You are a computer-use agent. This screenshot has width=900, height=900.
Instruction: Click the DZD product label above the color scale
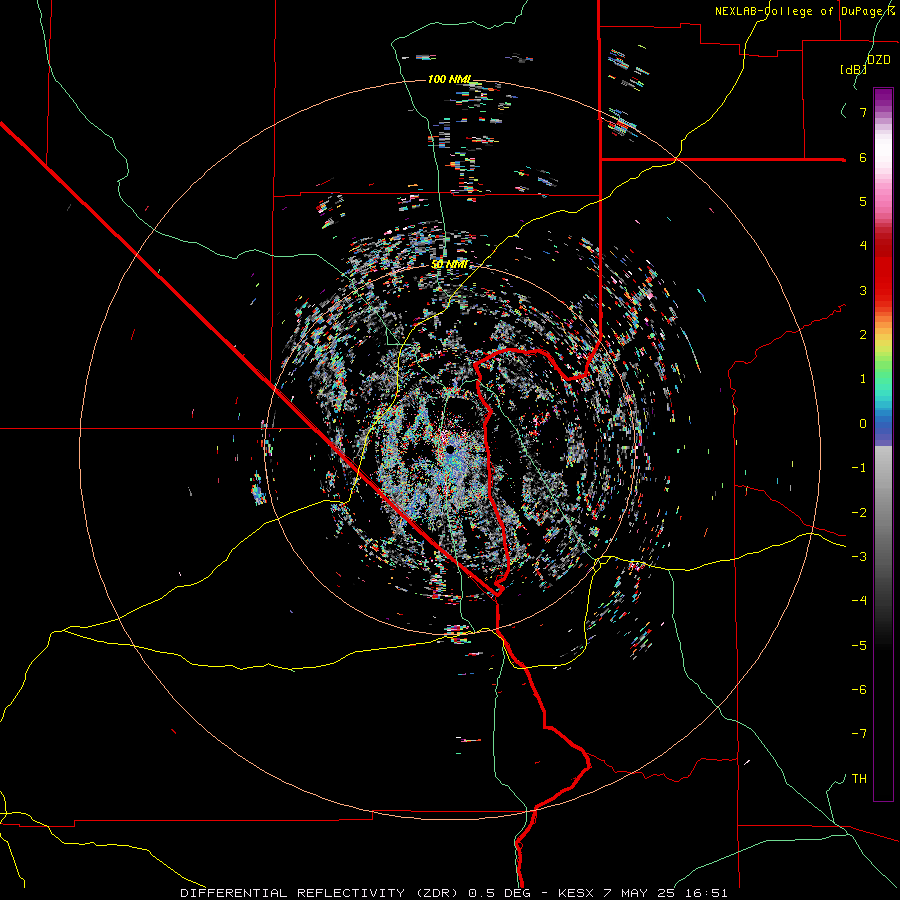878,60
